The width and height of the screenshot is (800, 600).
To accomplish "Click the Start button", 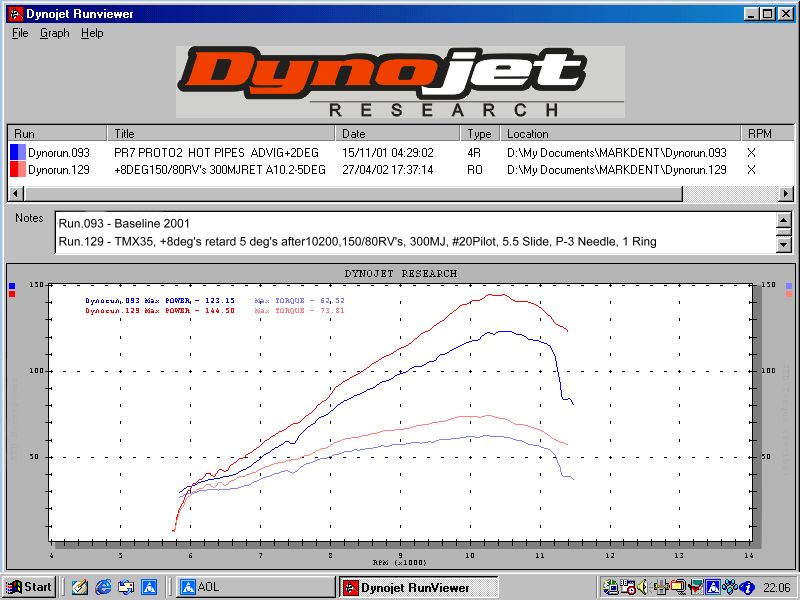I will point(28,587).
